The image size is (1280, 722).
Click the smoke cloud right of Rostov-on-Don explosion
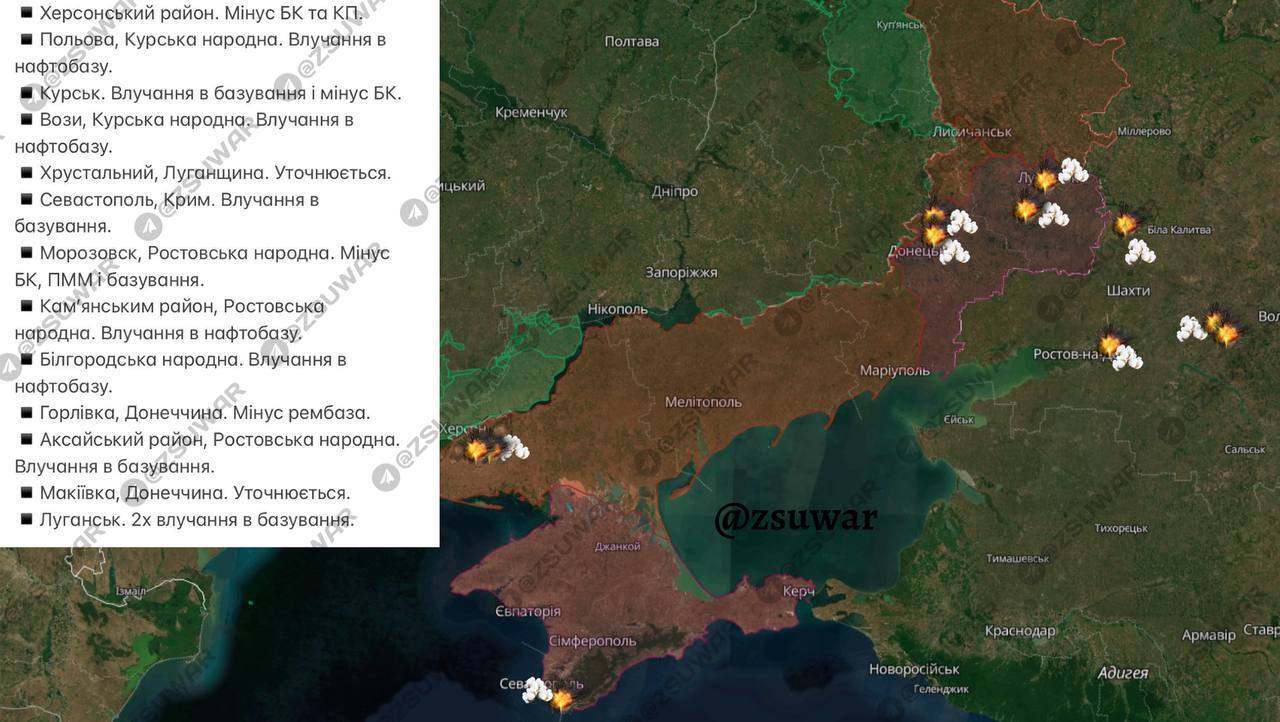point(1128,357)
